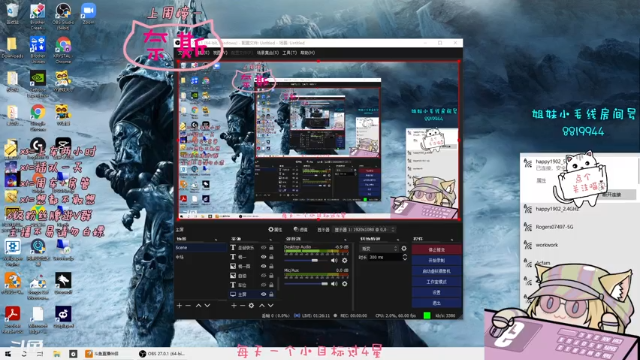This screenshot has height=360, width=640.
Task: Open 属性 properties button above scenes
Action: coord(275,229)
